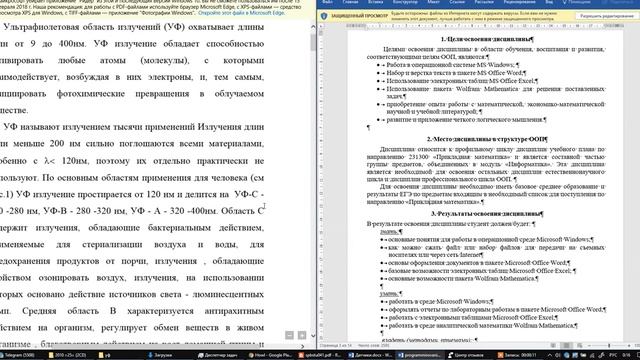640x360 pixels.
Task: Click the Protected View shield icon
Action: tap(324, 16)
